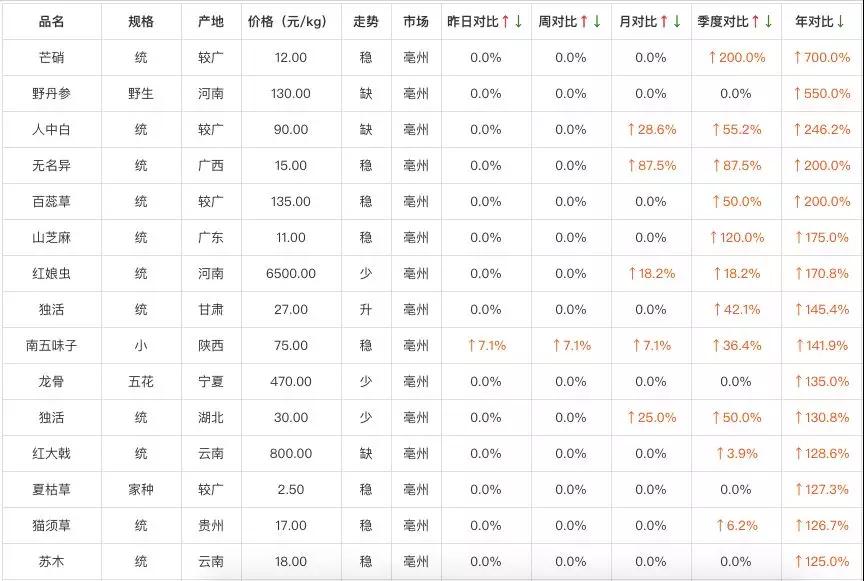Sort ascending by 昨日对比 red up arrow
The height and width of the screenshot is (581, 864).
[505, 22]
